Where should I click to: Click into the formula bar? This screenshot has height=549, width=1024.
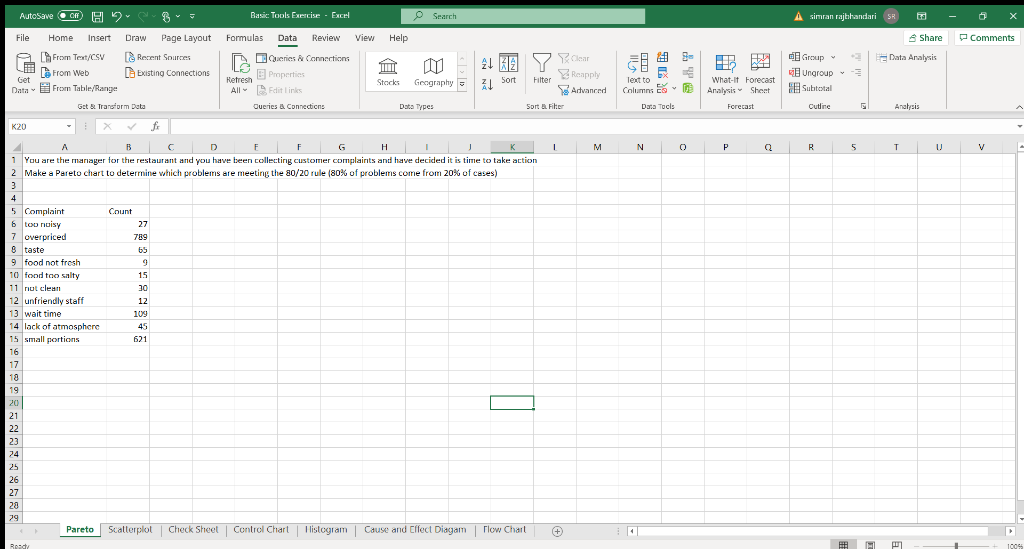[591, 127]
